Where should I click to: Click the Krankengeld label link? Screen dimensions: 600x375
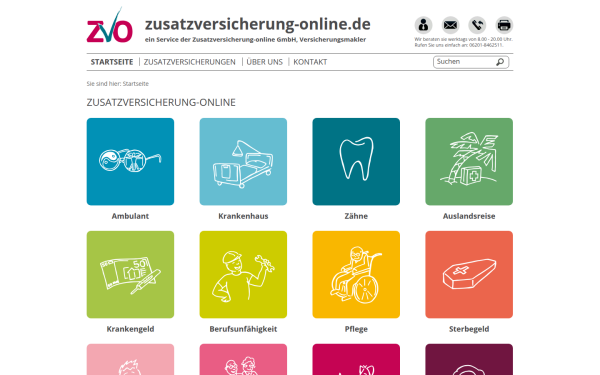pyautogui.click(x=130, y=329)
